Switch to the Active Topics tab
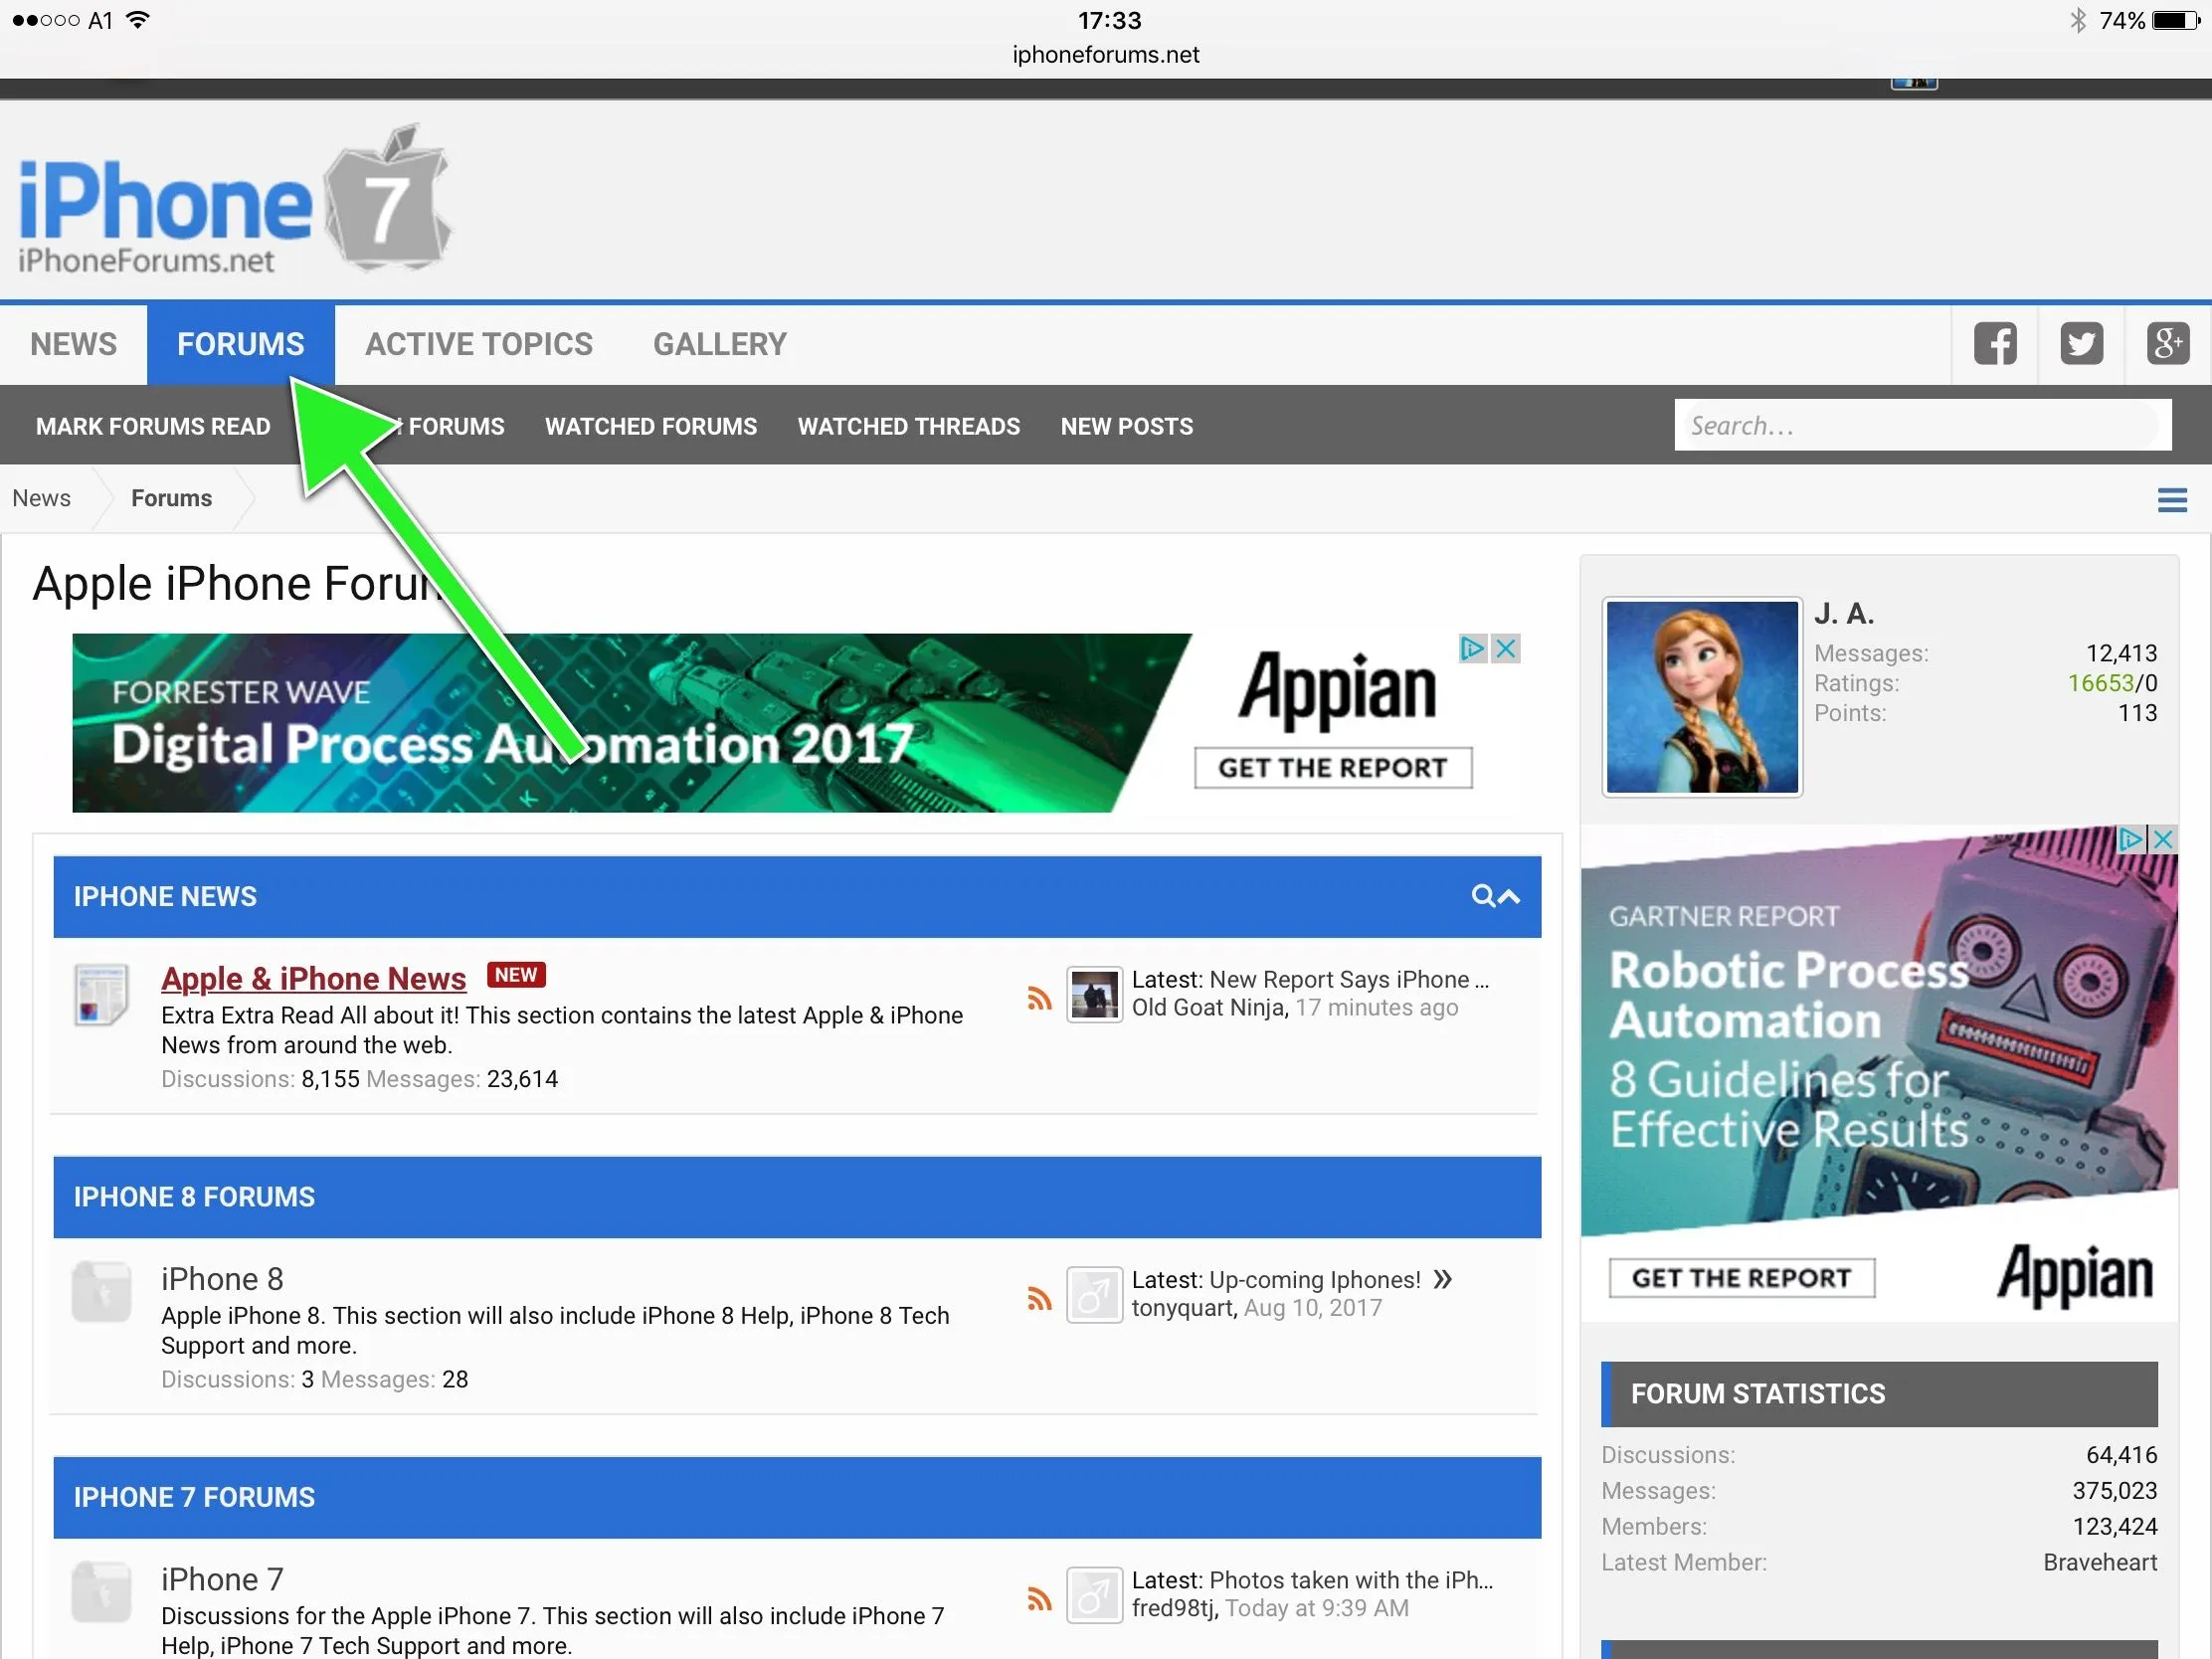 tap(478, 344)
